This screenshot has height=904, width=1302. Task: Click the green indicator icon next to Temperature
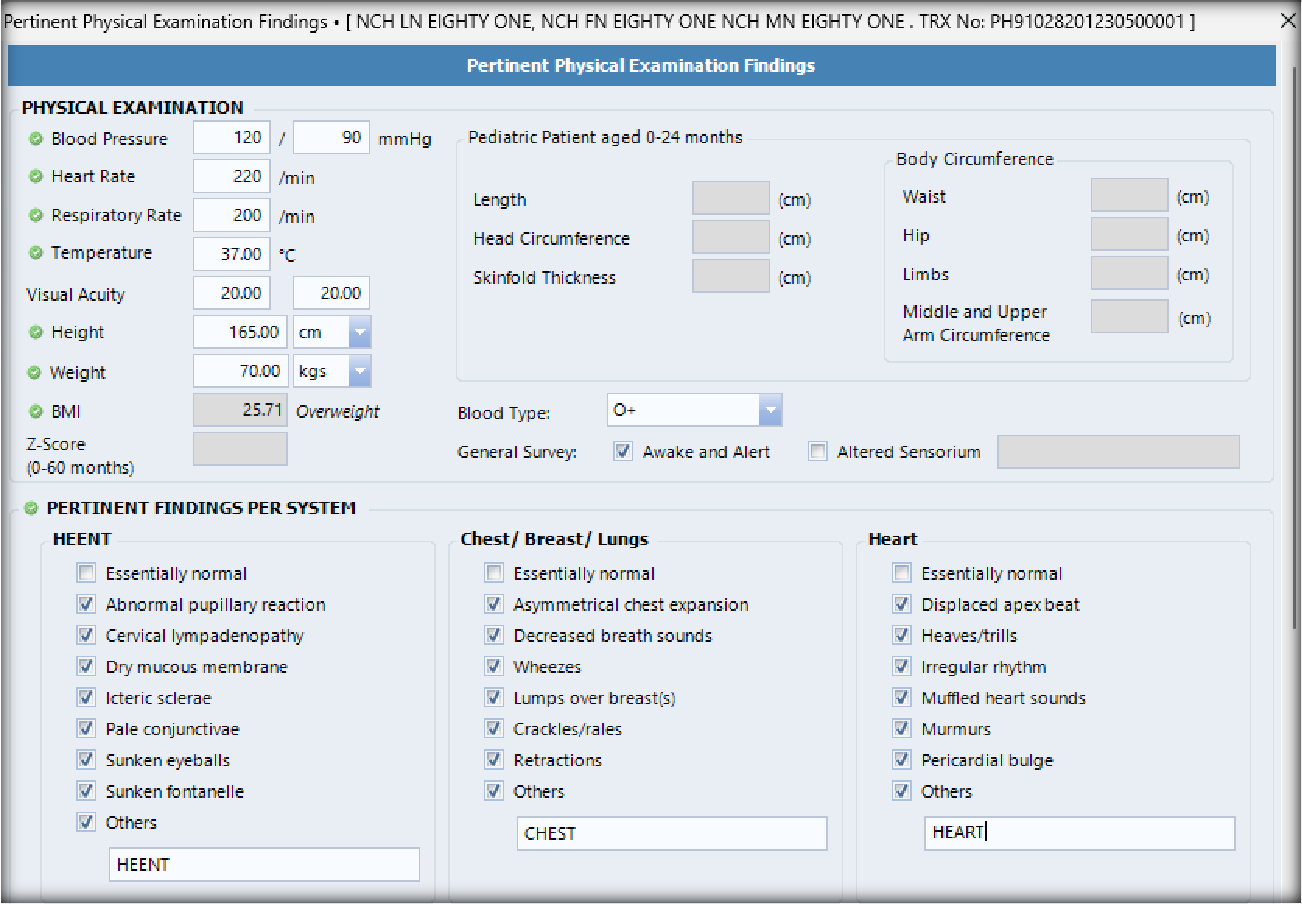coord(36,254)
